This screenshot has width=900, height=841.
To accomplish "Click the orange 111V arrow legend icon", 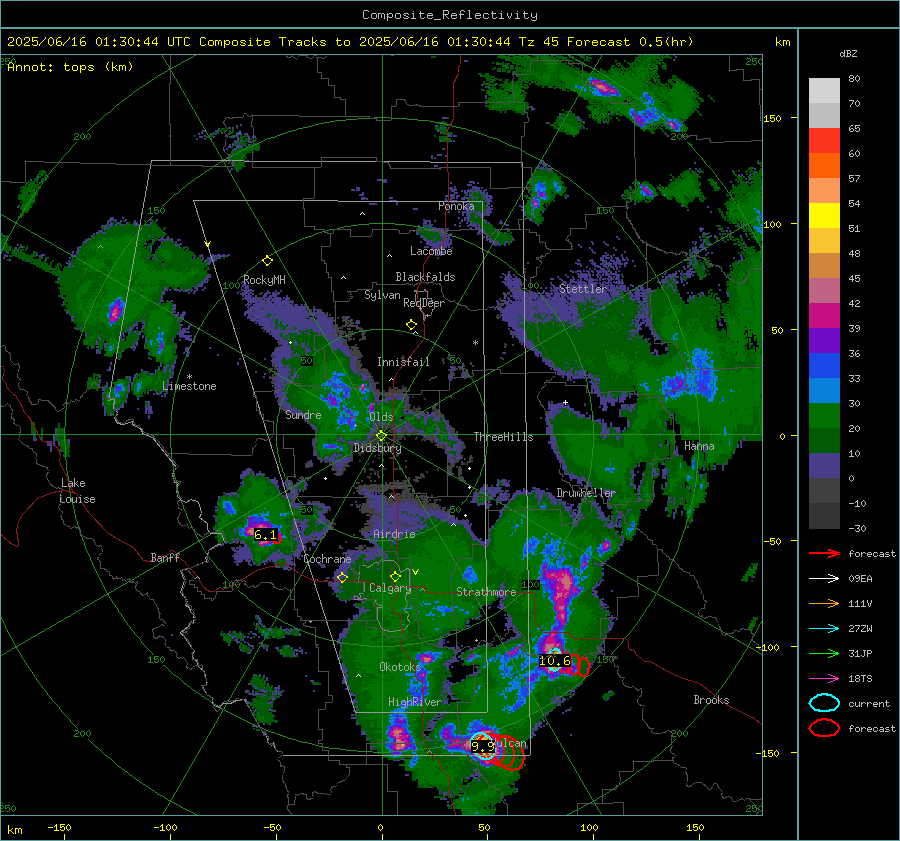I will [x=824, y=603].
